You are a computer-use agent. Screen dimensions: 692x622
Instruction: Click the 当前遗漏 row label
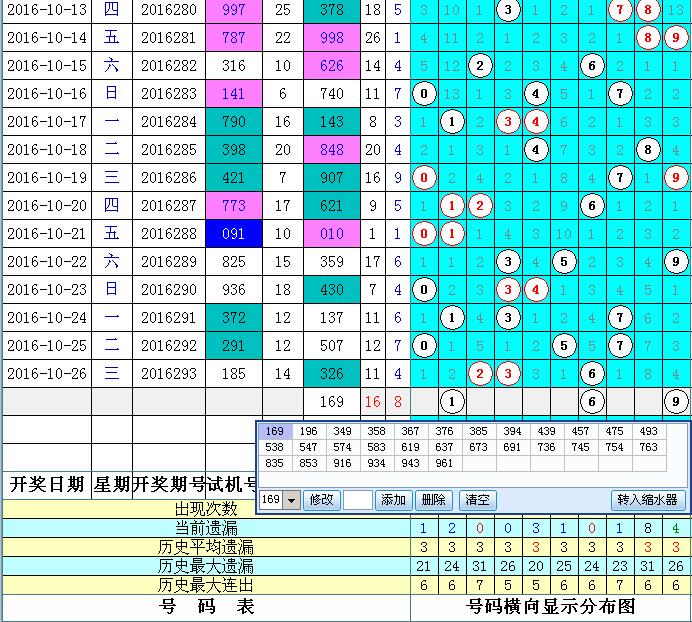pyautogui.click(x=207, y=528)
